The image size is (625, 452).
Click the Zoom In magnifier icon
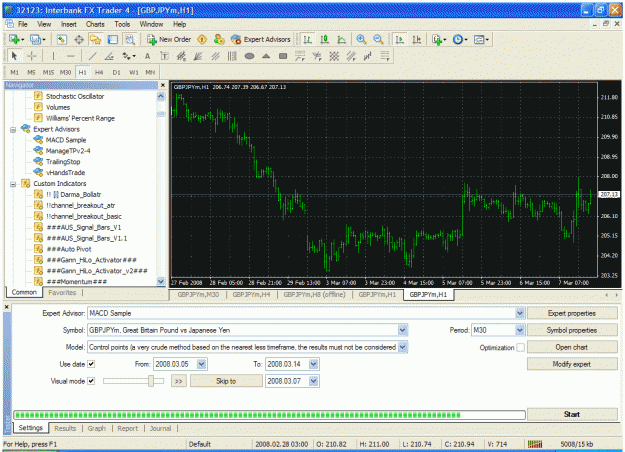361,39
